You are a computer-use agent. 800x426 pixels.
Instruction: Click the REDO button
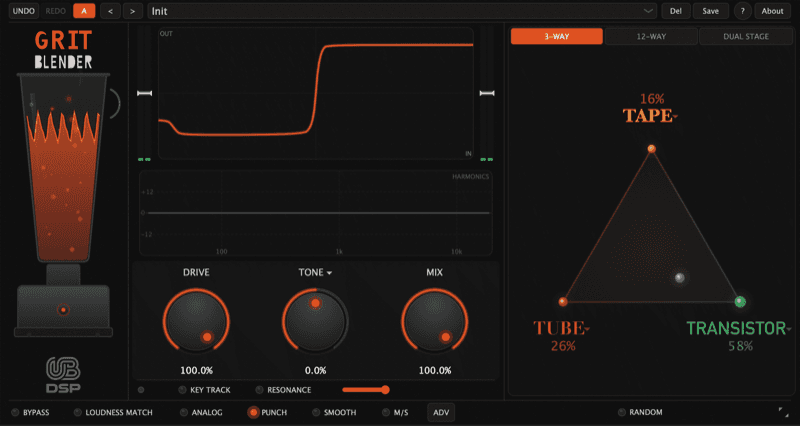pos(56,11)
